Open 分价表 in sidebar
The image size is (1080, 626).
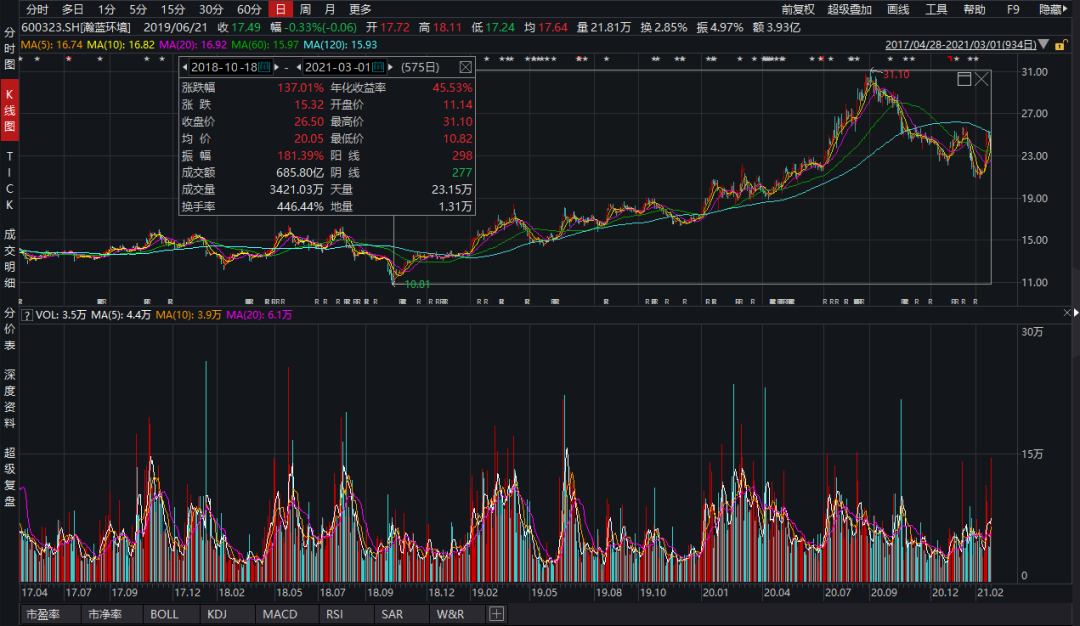coord(10,329)
